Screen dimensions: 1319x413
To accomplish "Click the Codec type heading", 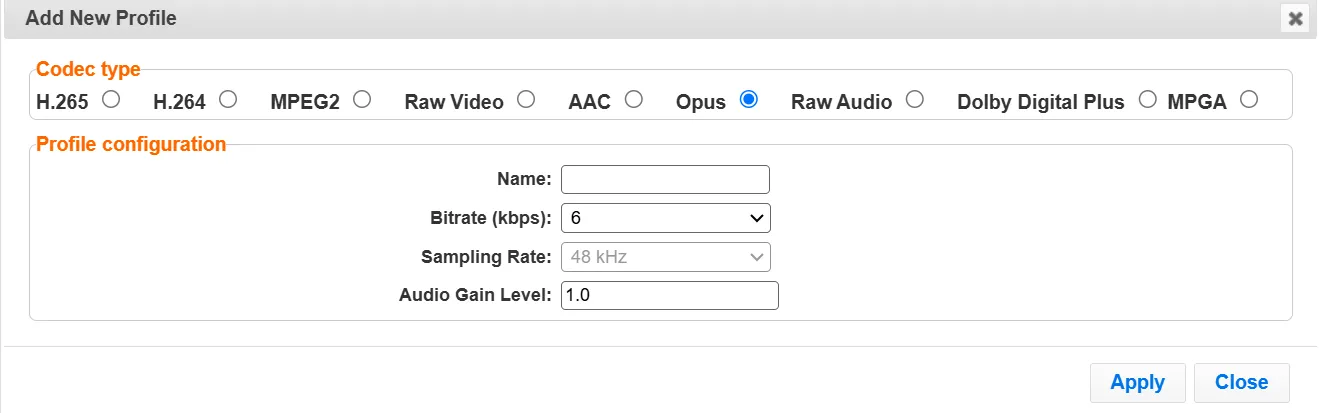I will pyautogui.click(x=88, y=69).
